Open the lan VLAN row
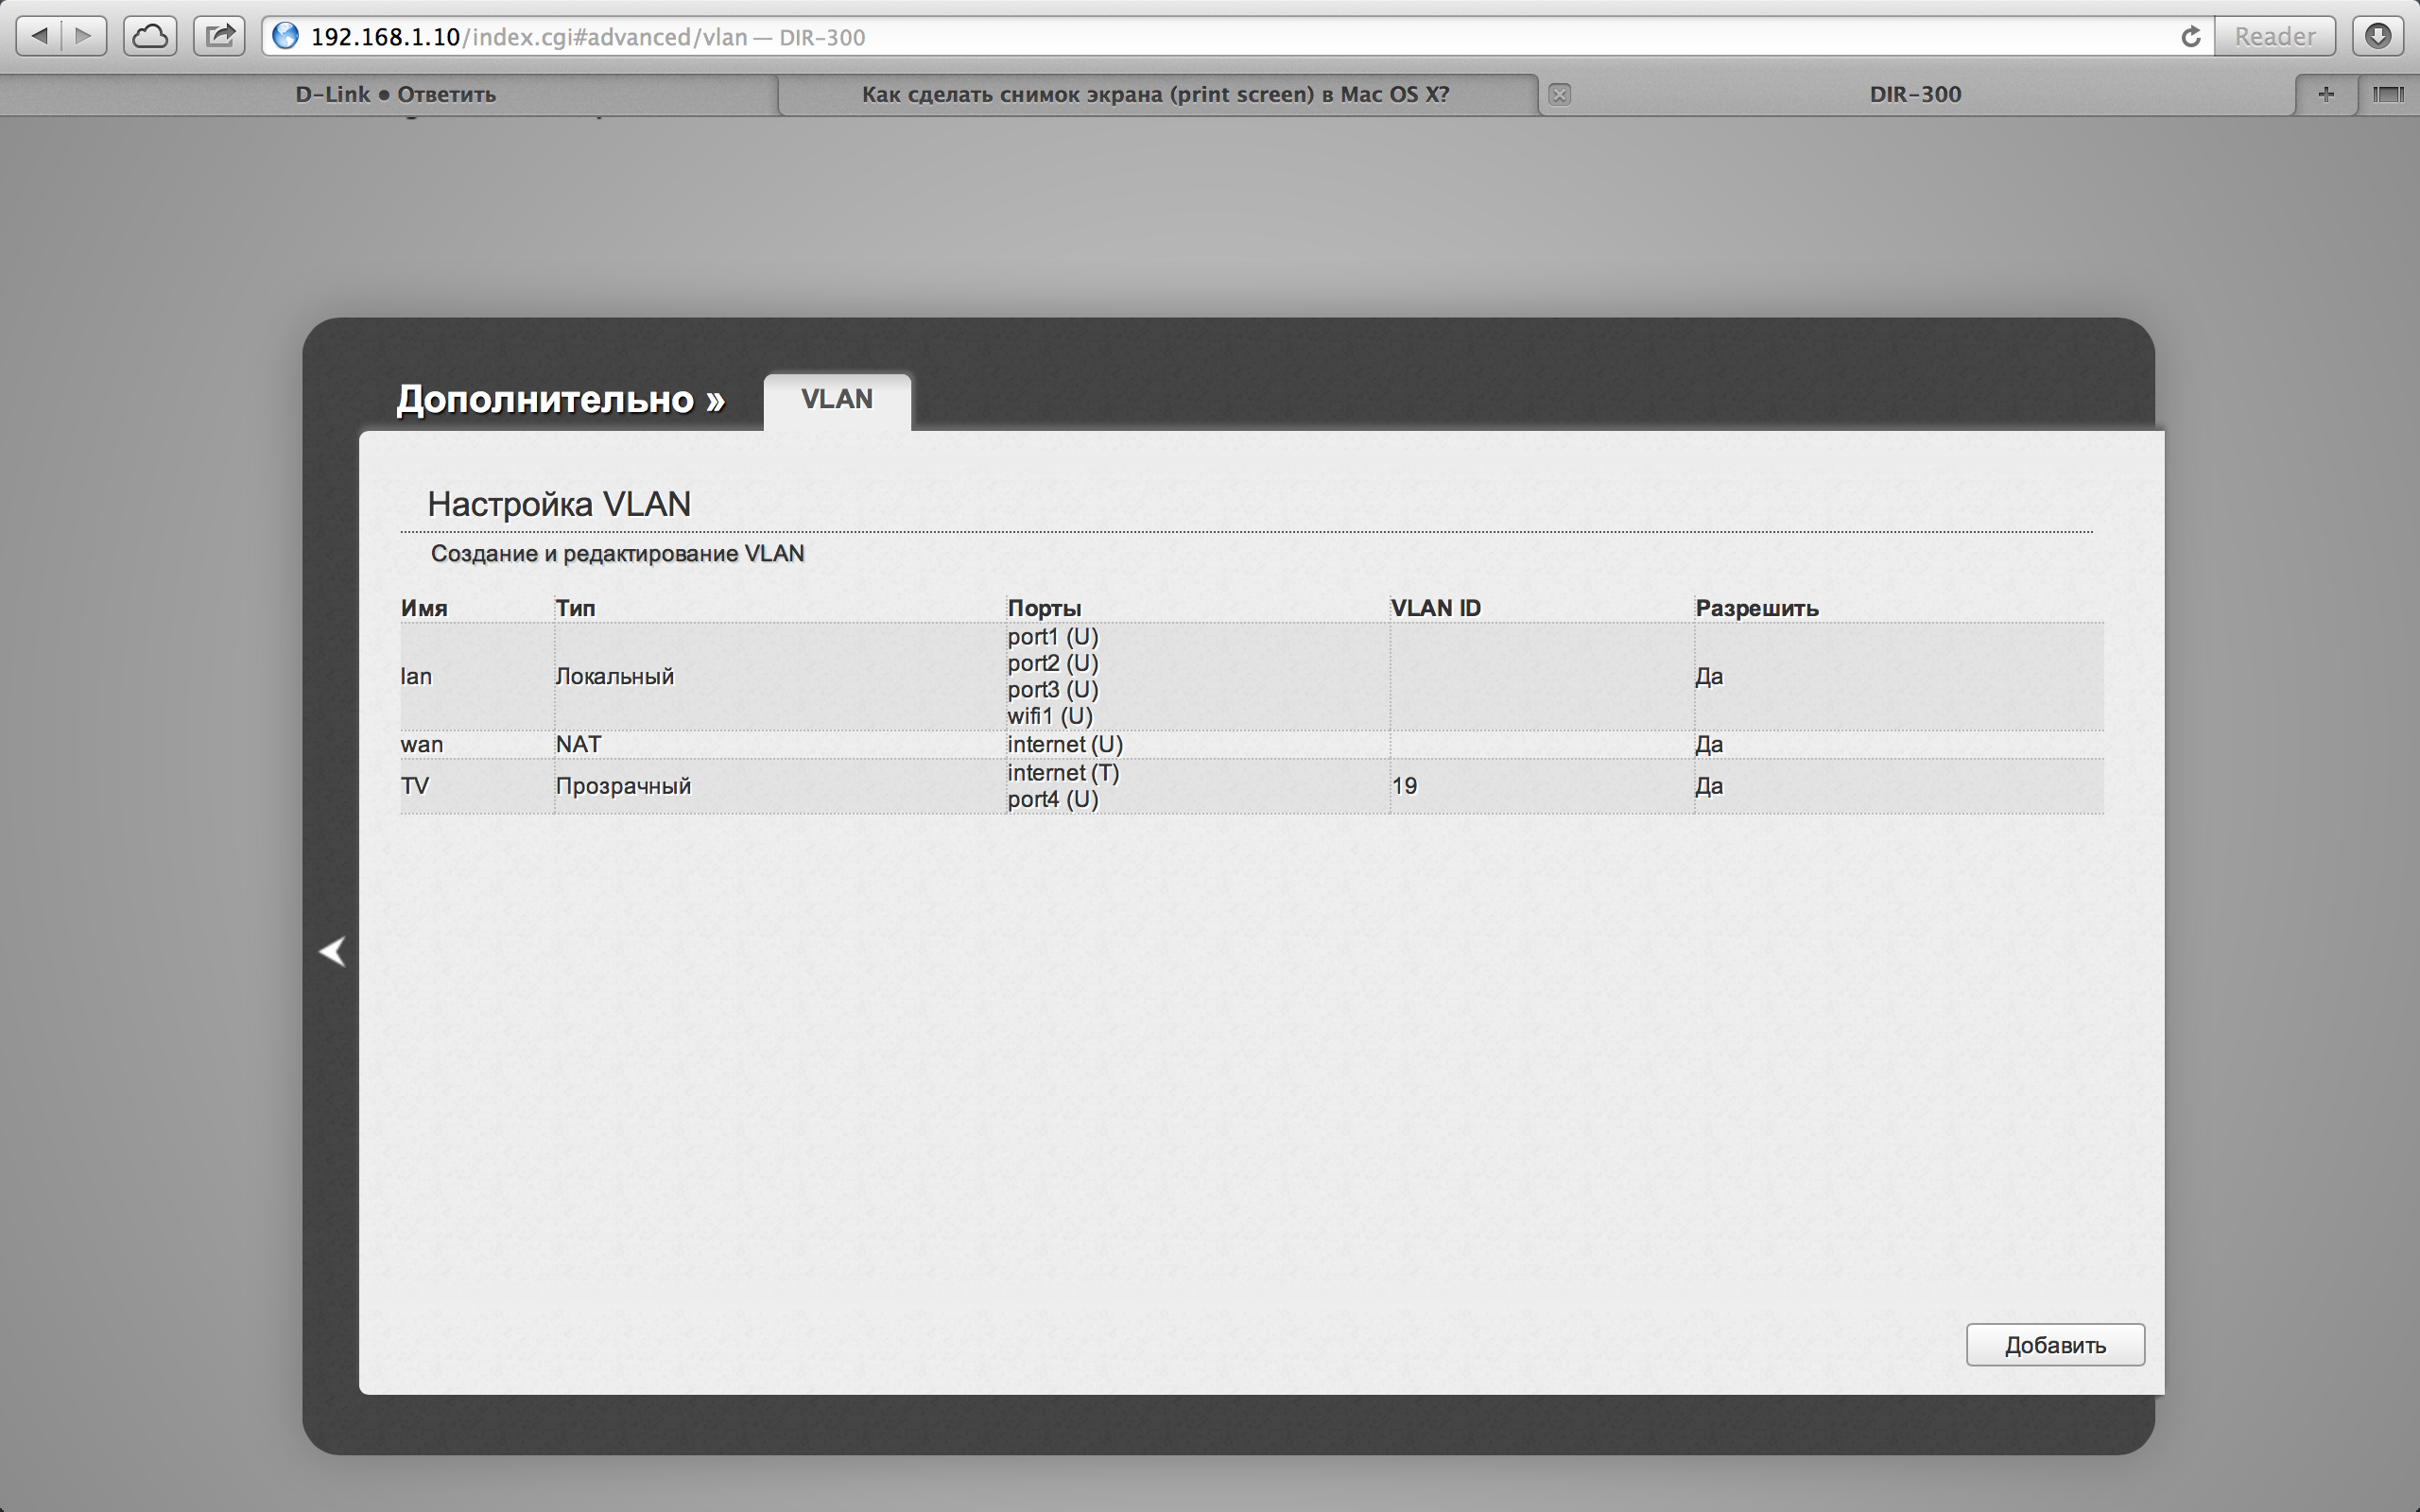Viewport: 2420px width, 1512px height. point(416,677)
